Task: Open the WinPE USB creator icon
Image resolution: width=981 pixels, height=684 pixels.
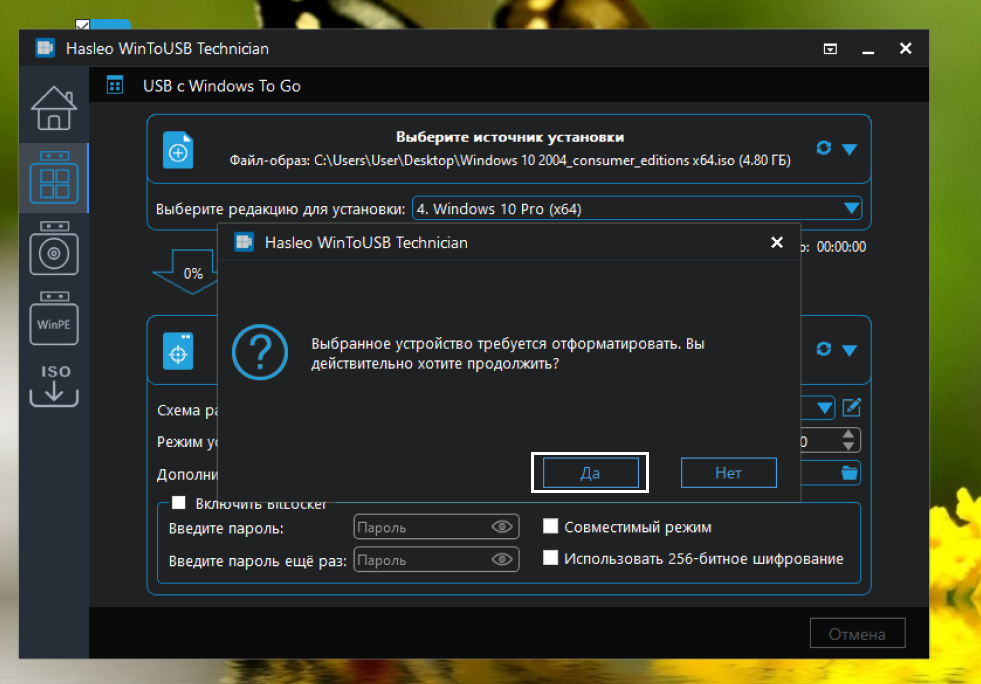Action: point(54,318)
